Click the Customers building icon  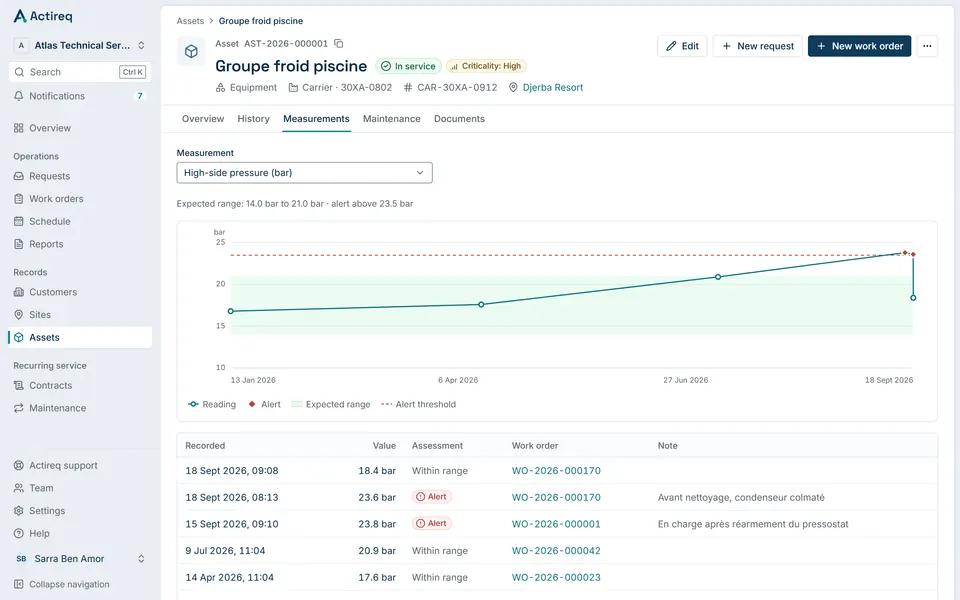point(19,292)
